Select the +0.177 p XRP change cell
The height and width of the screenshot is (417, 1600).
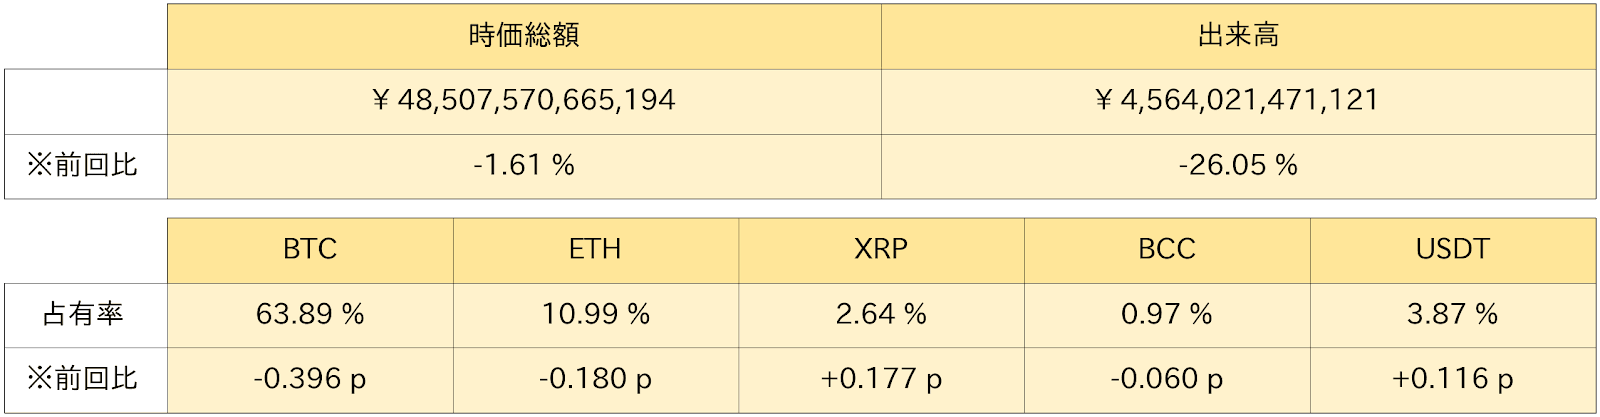pos(881,379)
